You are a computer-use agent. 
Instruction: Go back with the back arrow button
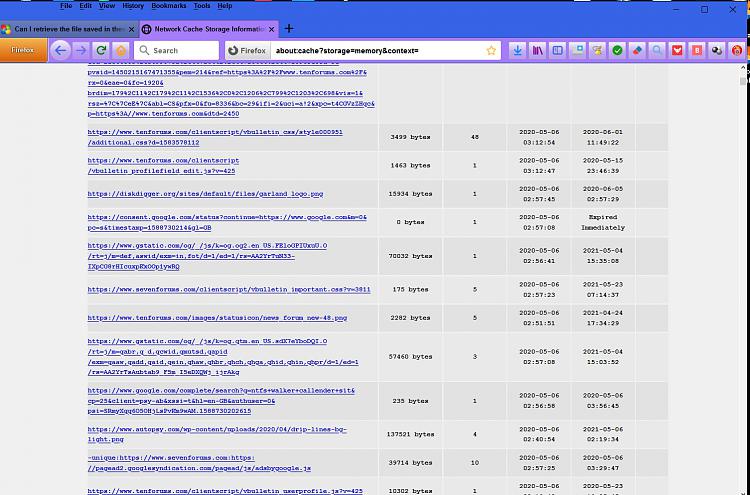click(61, 50)
